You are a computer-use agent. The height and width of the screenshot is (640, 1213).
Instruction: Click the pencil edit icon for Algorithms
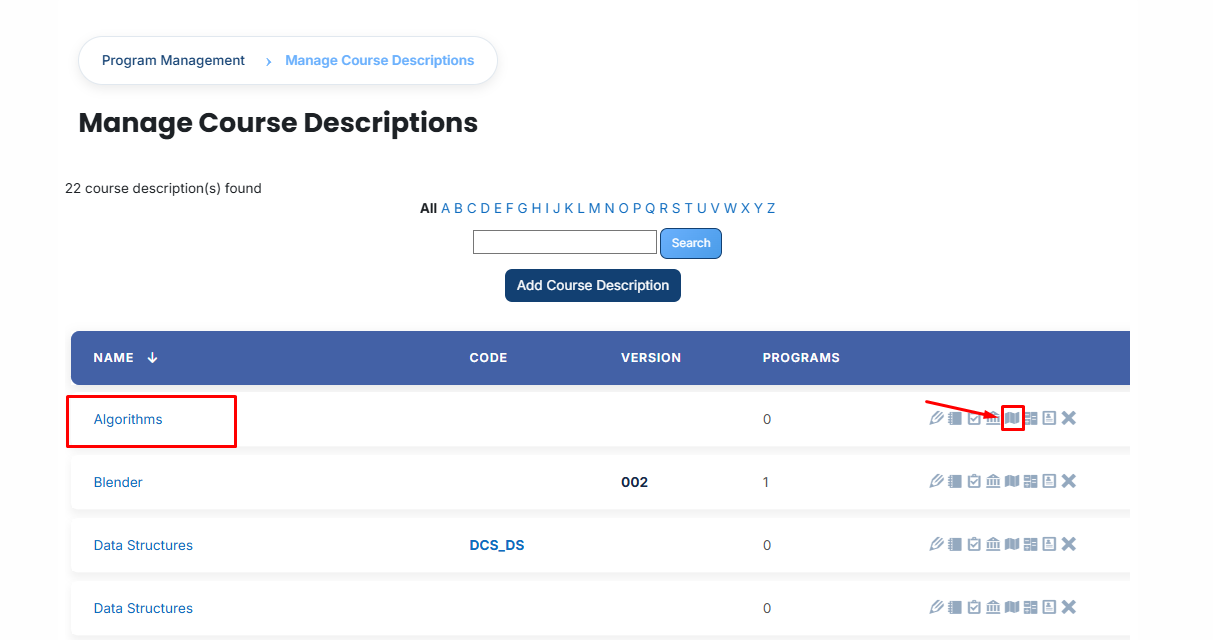coord(936,418)
